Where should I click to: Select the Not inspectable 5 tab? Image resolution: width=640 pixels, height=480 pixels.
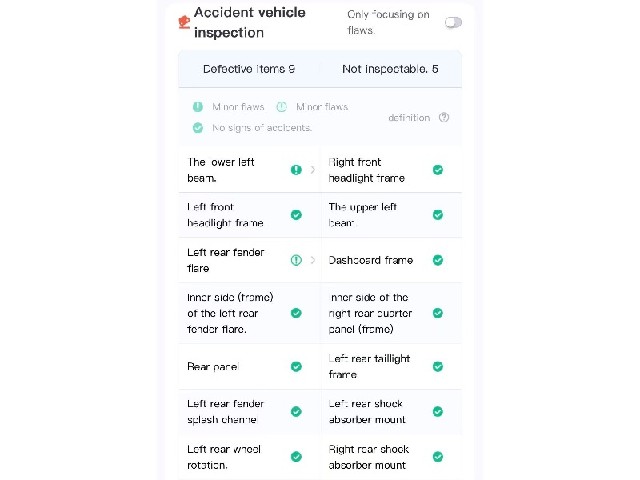tap(391, 69)
